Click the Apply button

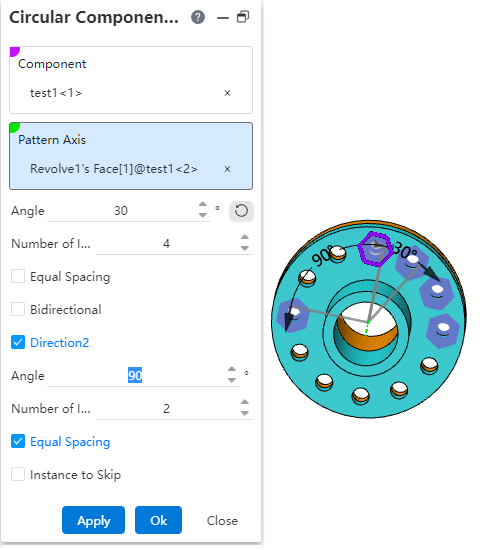tap(93, 520)
